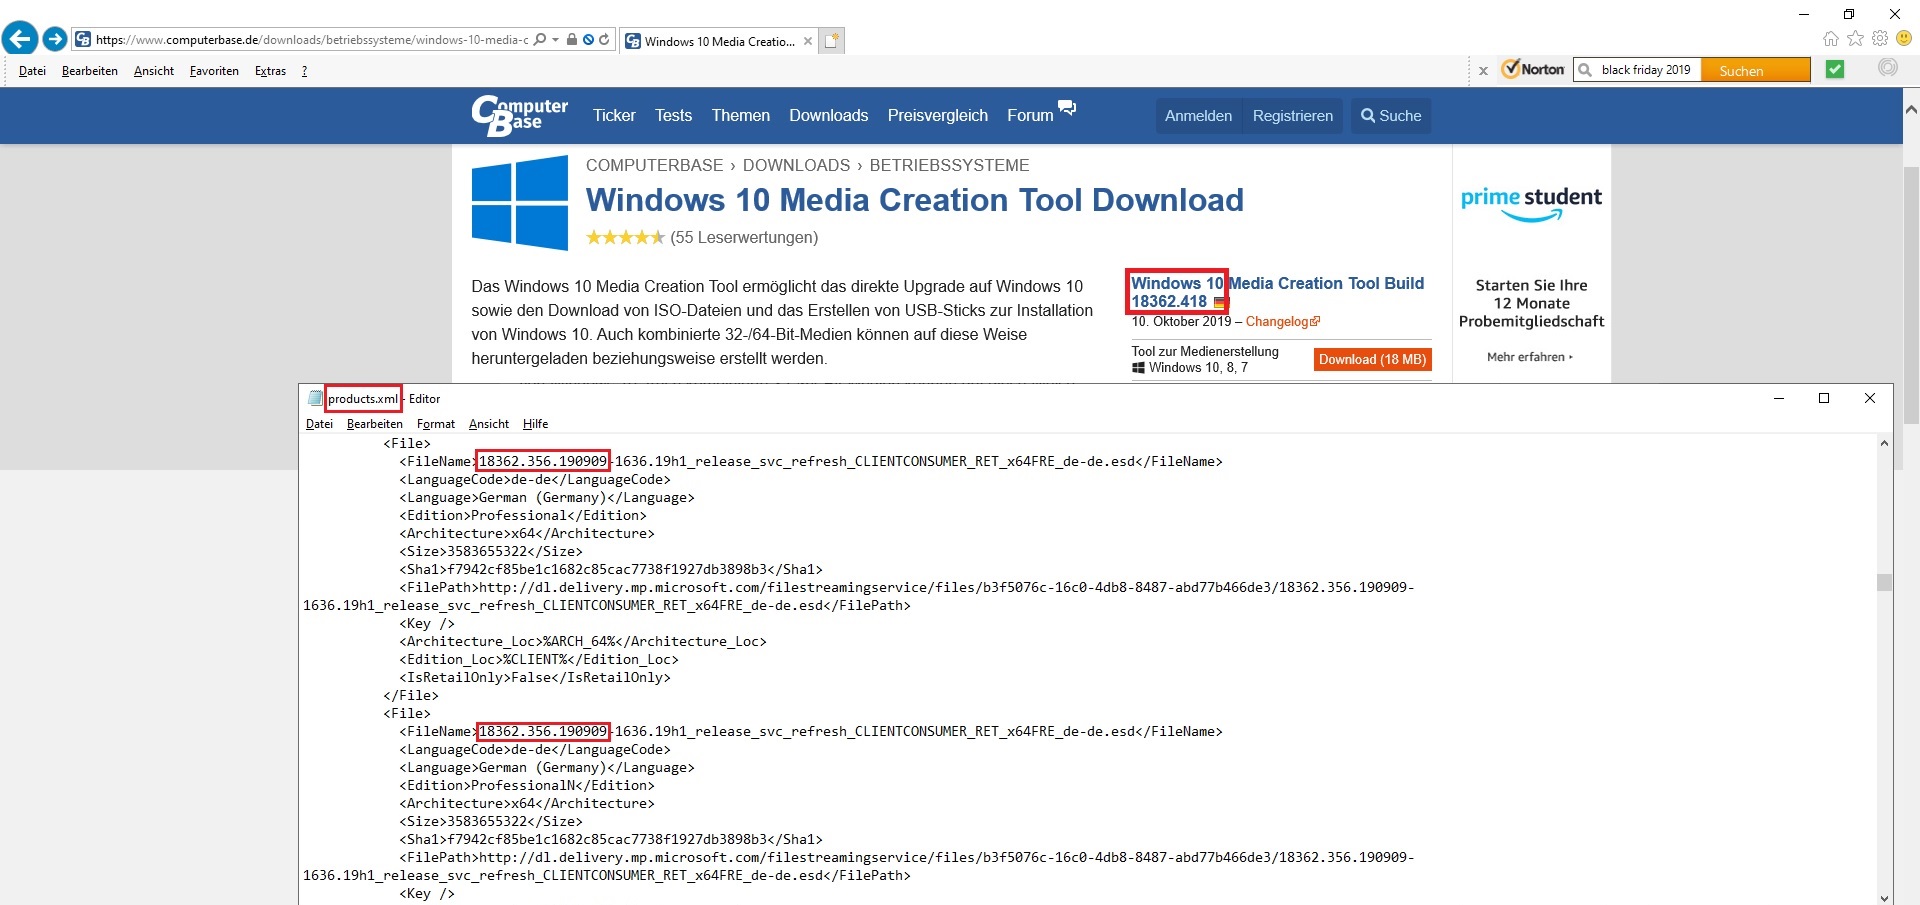Open the Changelog external link

coord(1282,322)
